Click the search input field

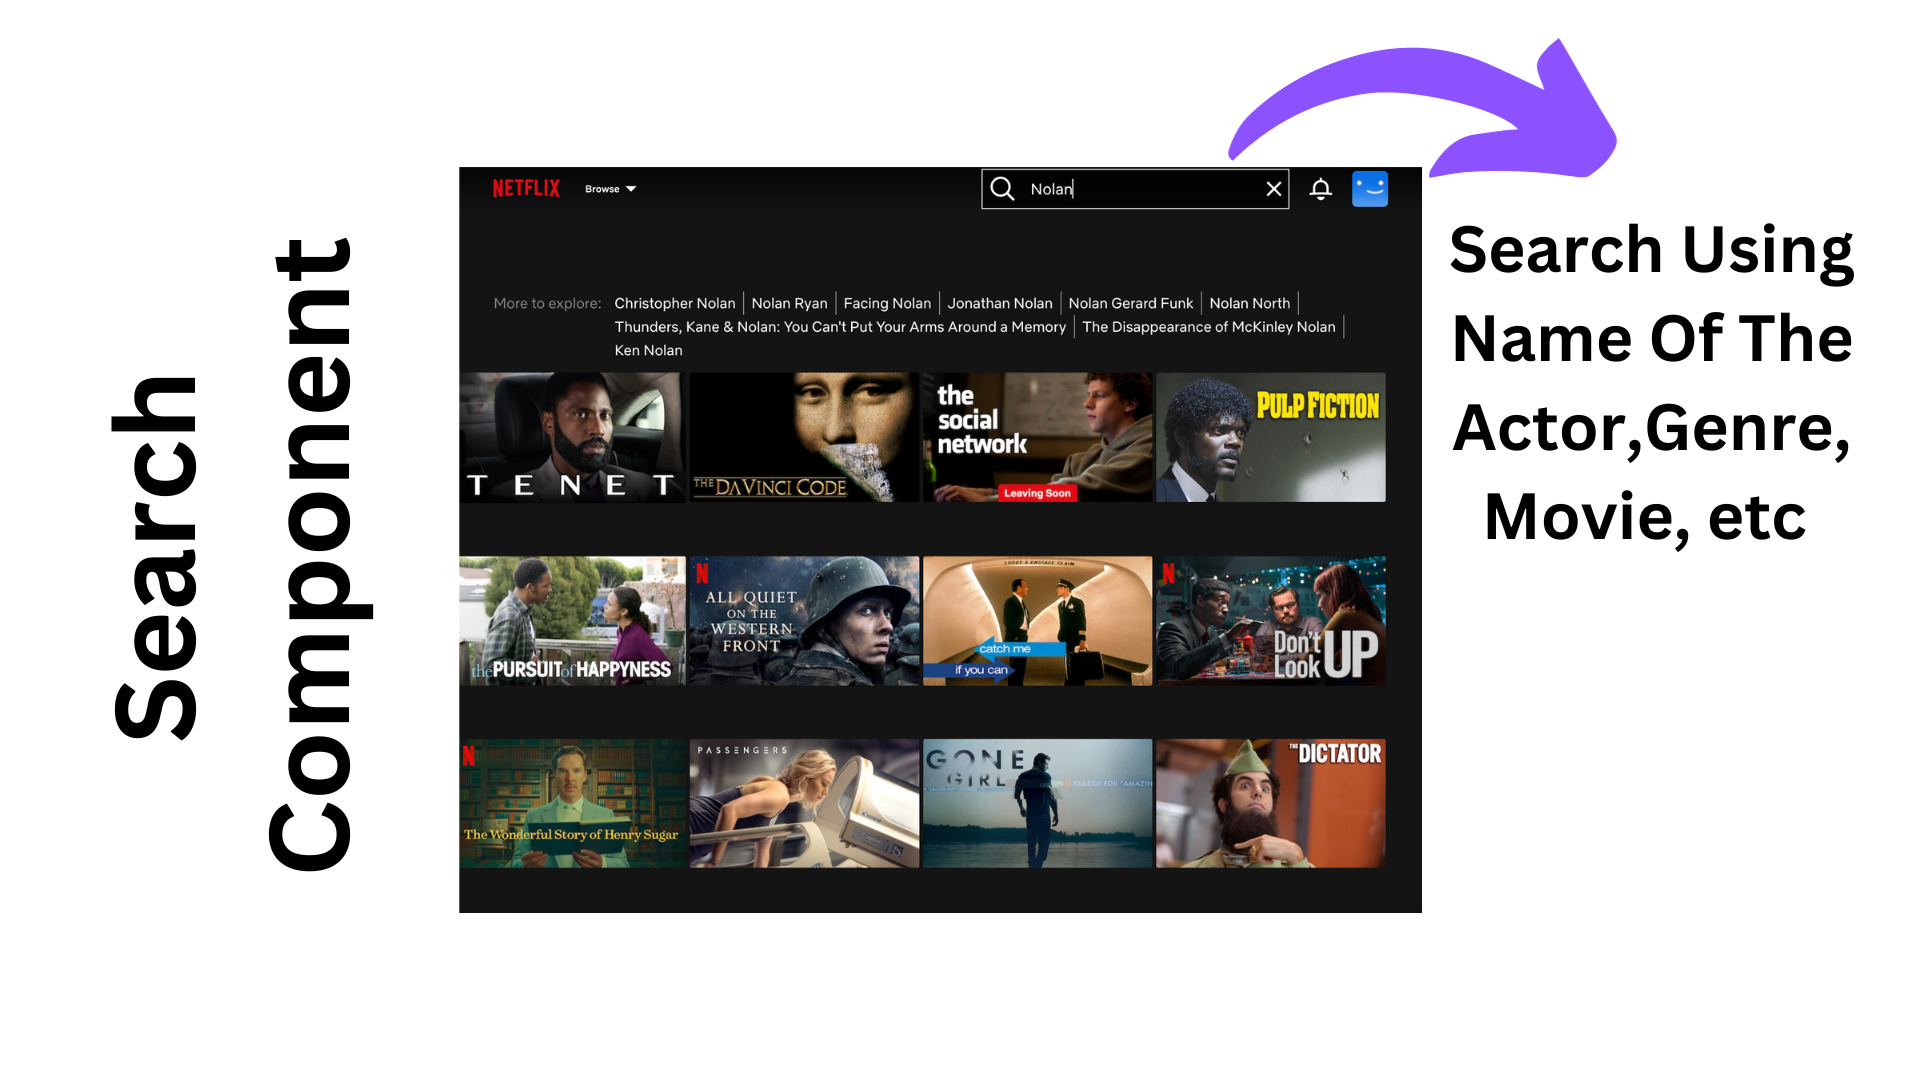pyautogui.click(x=1137, y=189)
